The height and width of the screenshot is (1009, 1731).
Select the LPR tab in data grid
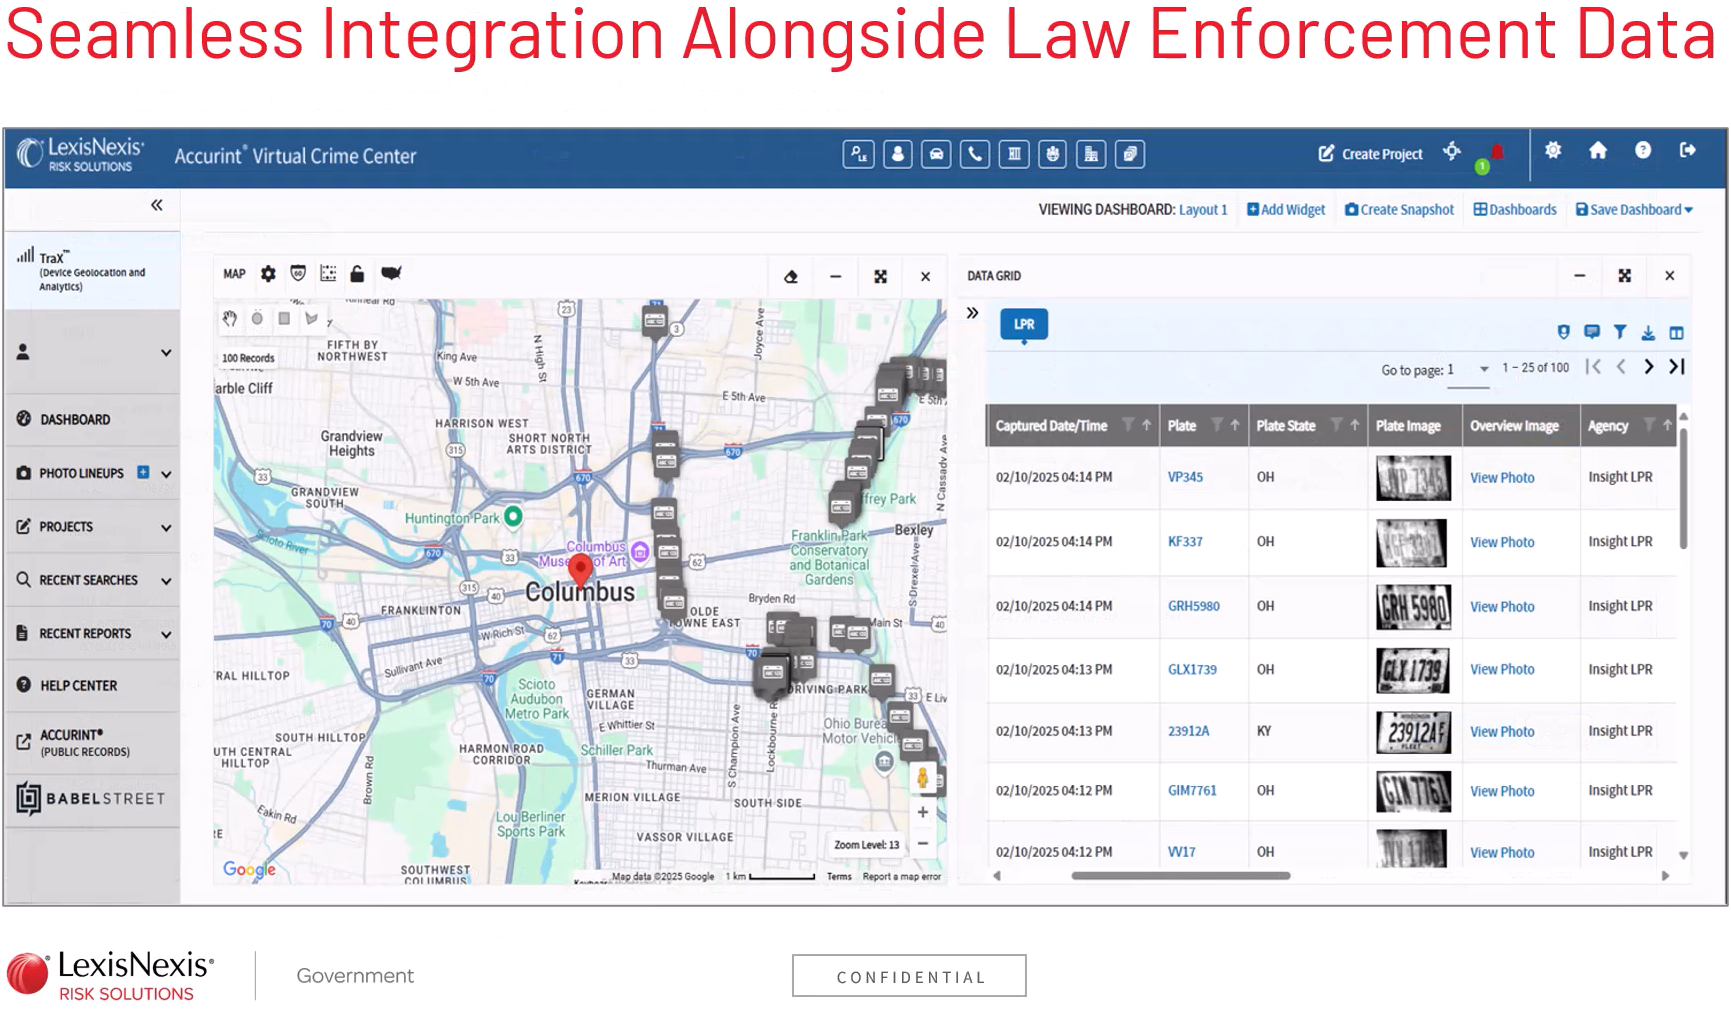tap(1024, 325)
